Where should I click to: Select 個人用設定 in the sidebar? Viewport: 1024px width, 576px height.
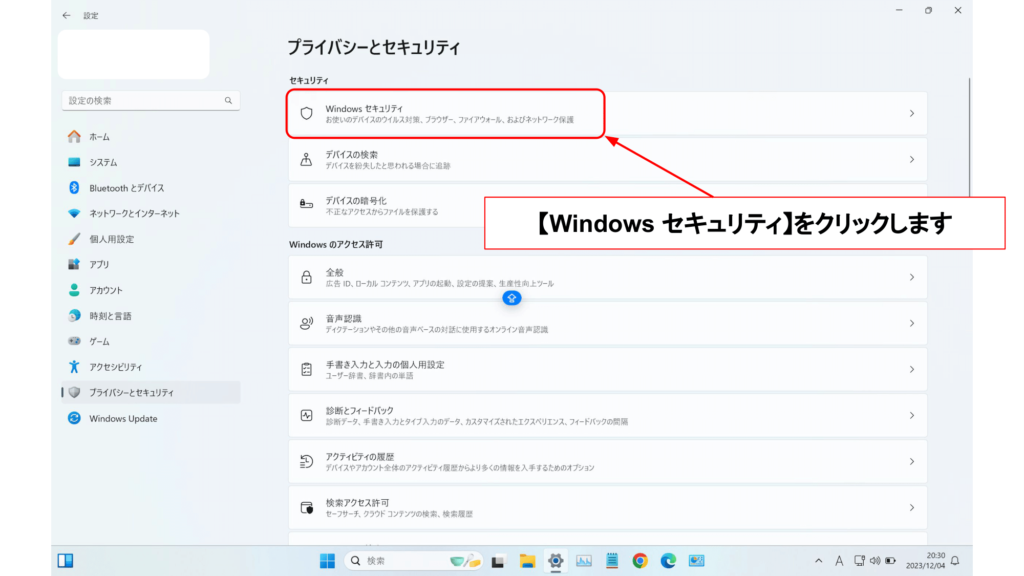pos(111,239)
